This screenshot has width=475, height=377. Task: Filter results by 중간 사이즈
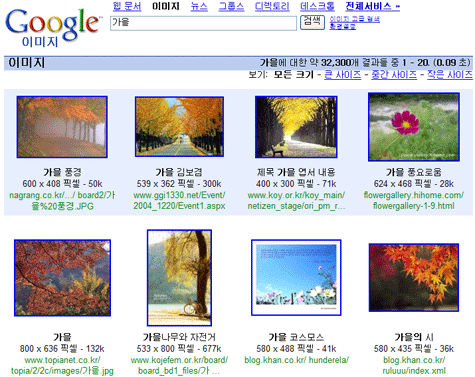point(394,75)
